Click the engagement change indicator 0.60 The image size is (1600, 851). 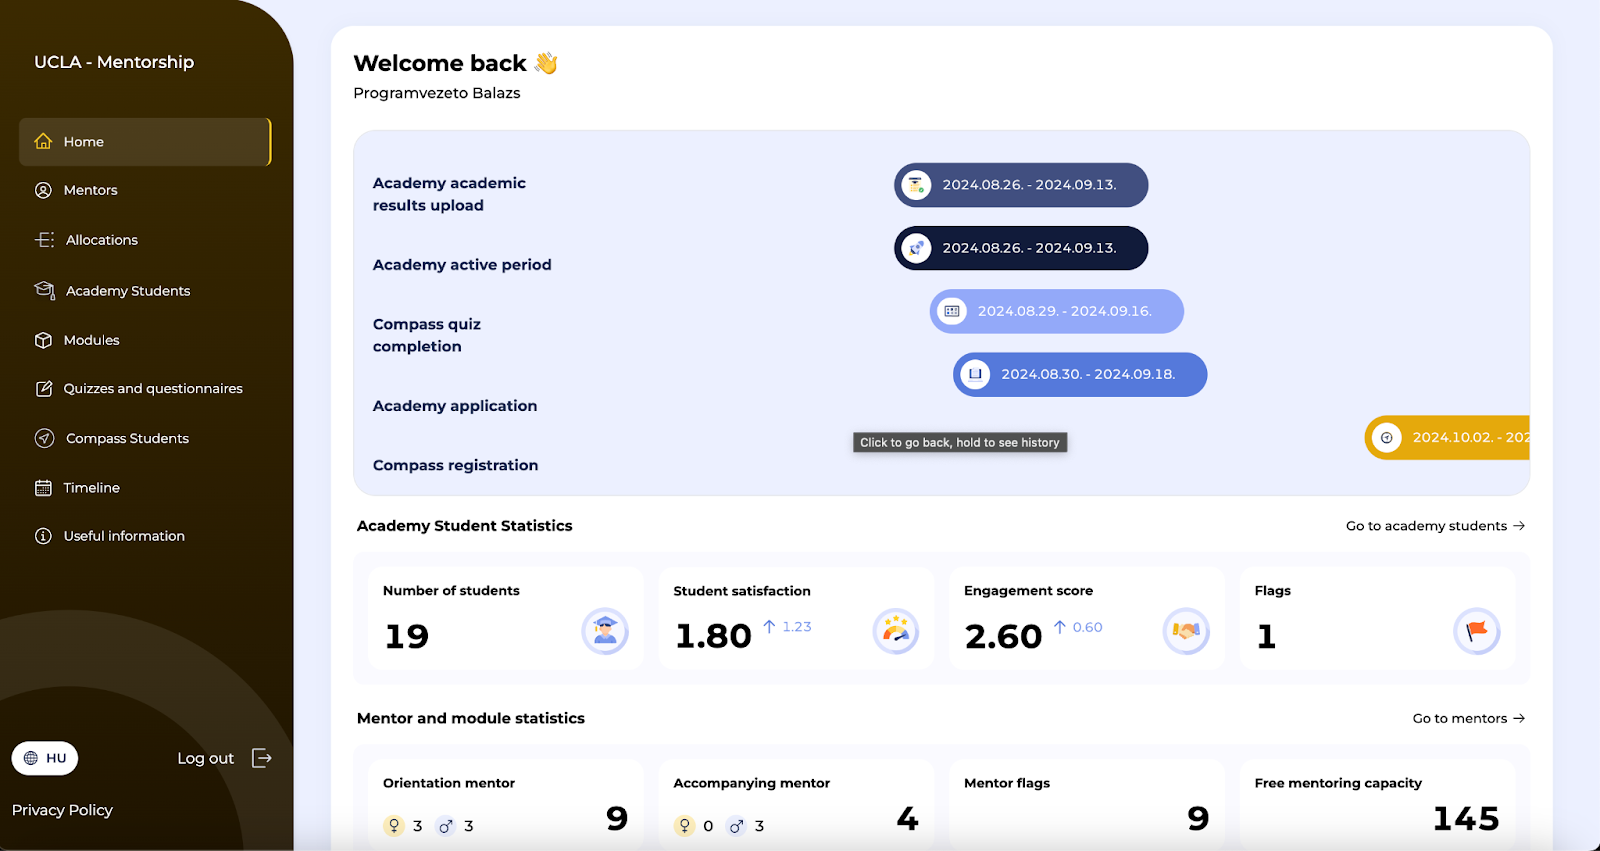(1078, 627)
